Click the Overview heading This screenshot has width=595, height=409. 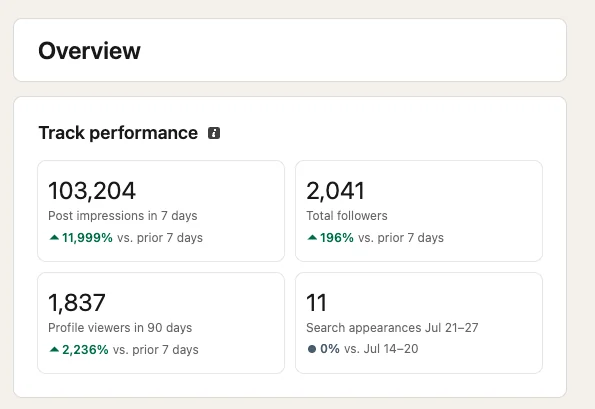click(90, 51)
